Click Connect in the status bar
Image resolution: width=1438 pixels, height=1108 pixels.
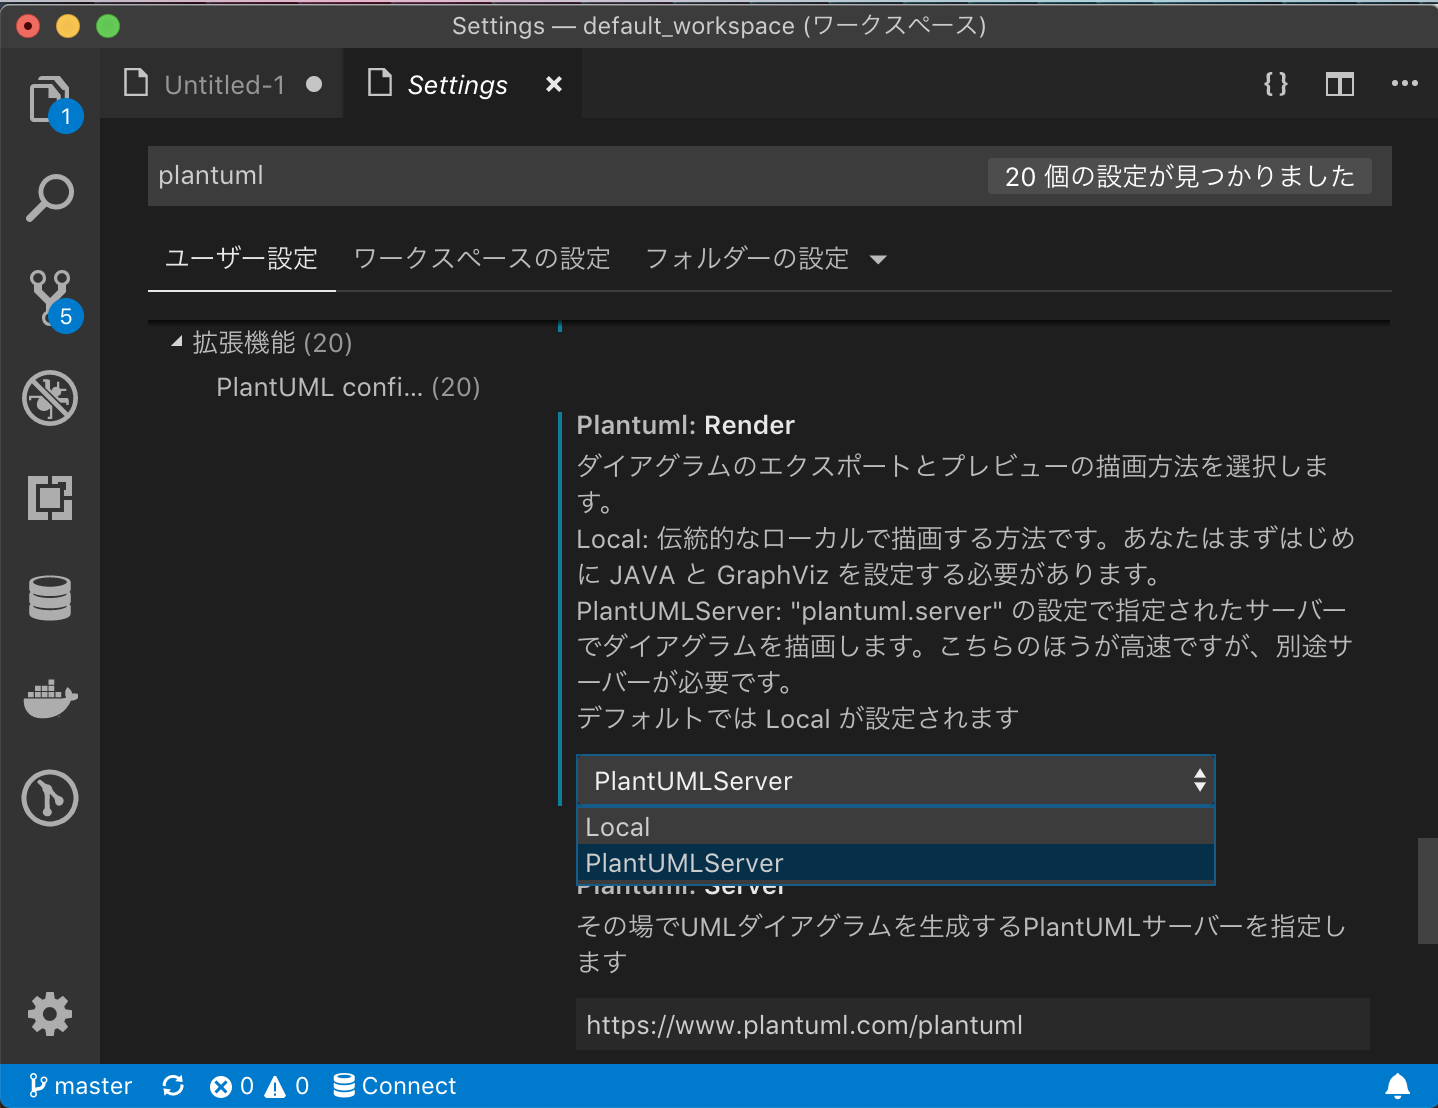pos(395,1085)
